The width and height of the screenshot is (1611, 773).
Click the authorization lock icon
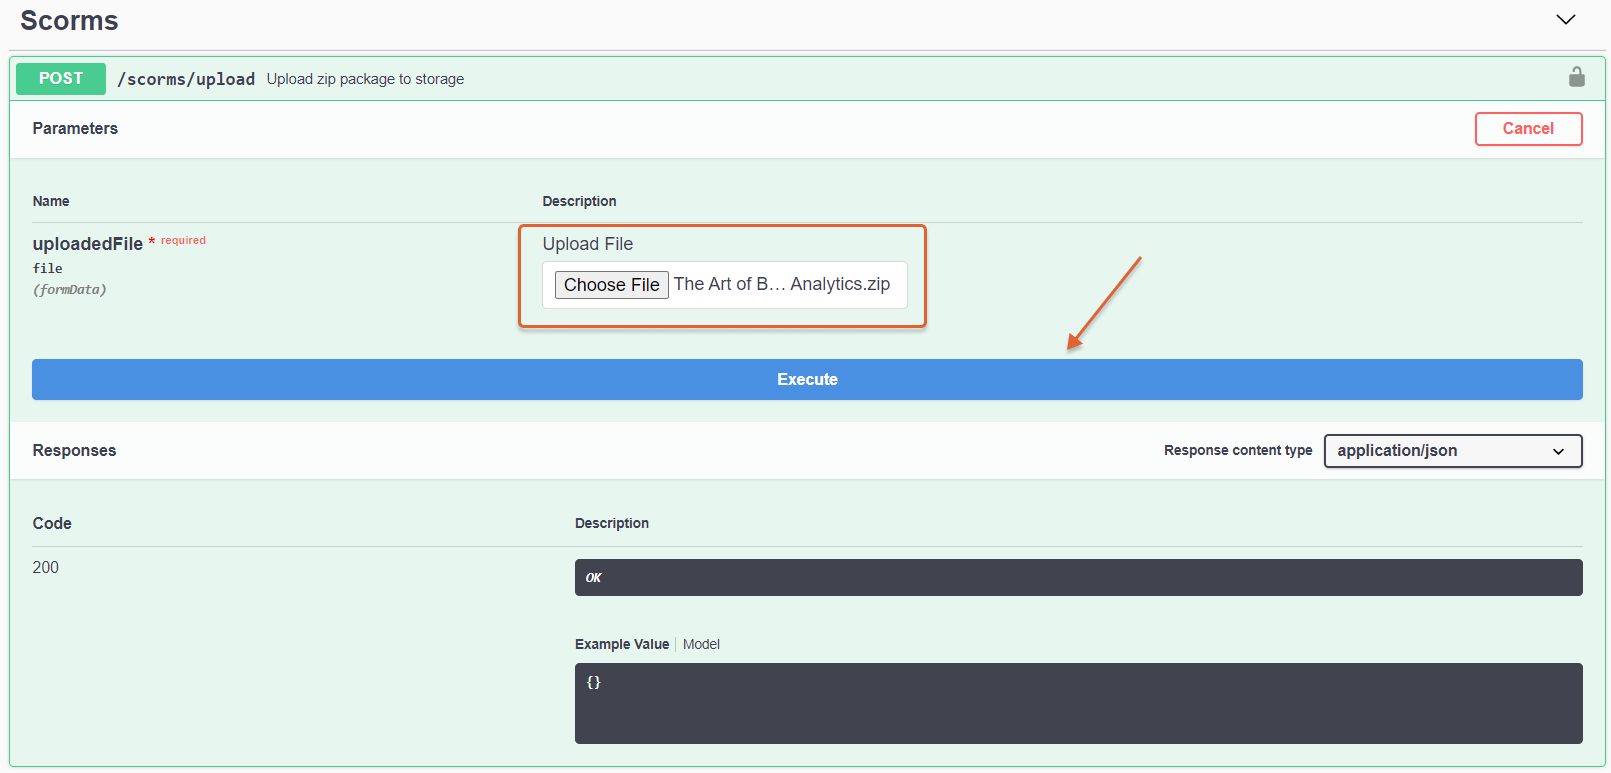click(1576, 77)
